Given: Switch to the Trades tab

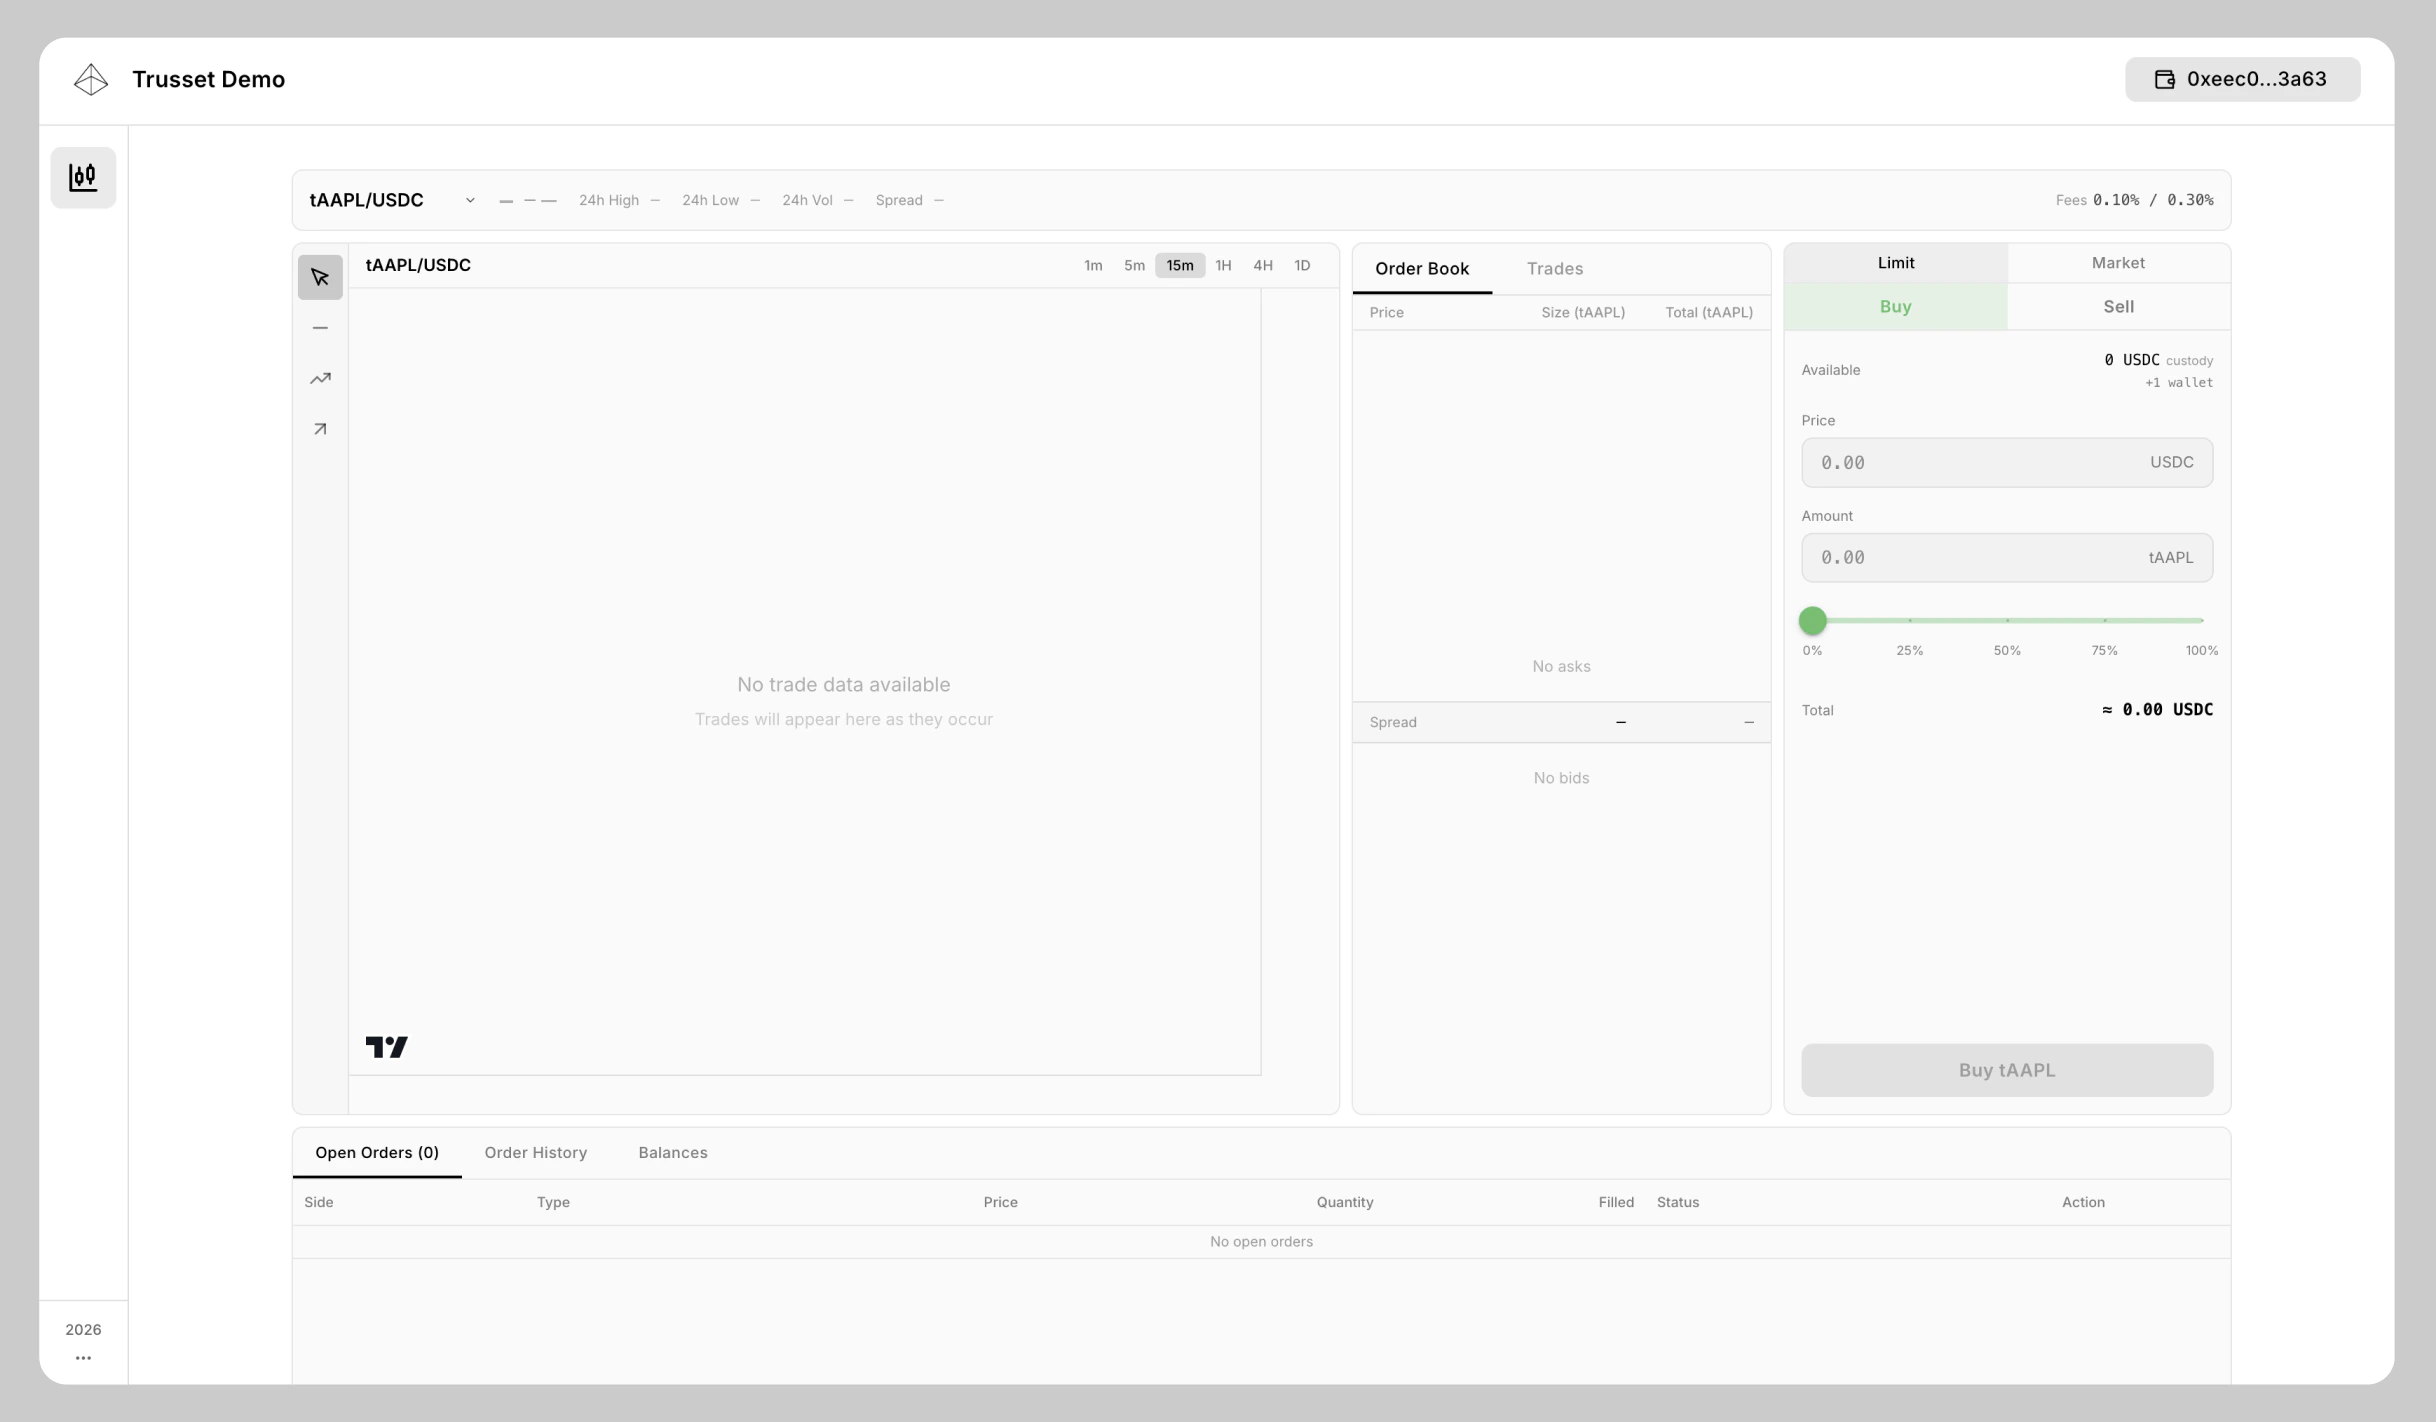Looking at the screenshot, I should 1554,268.
